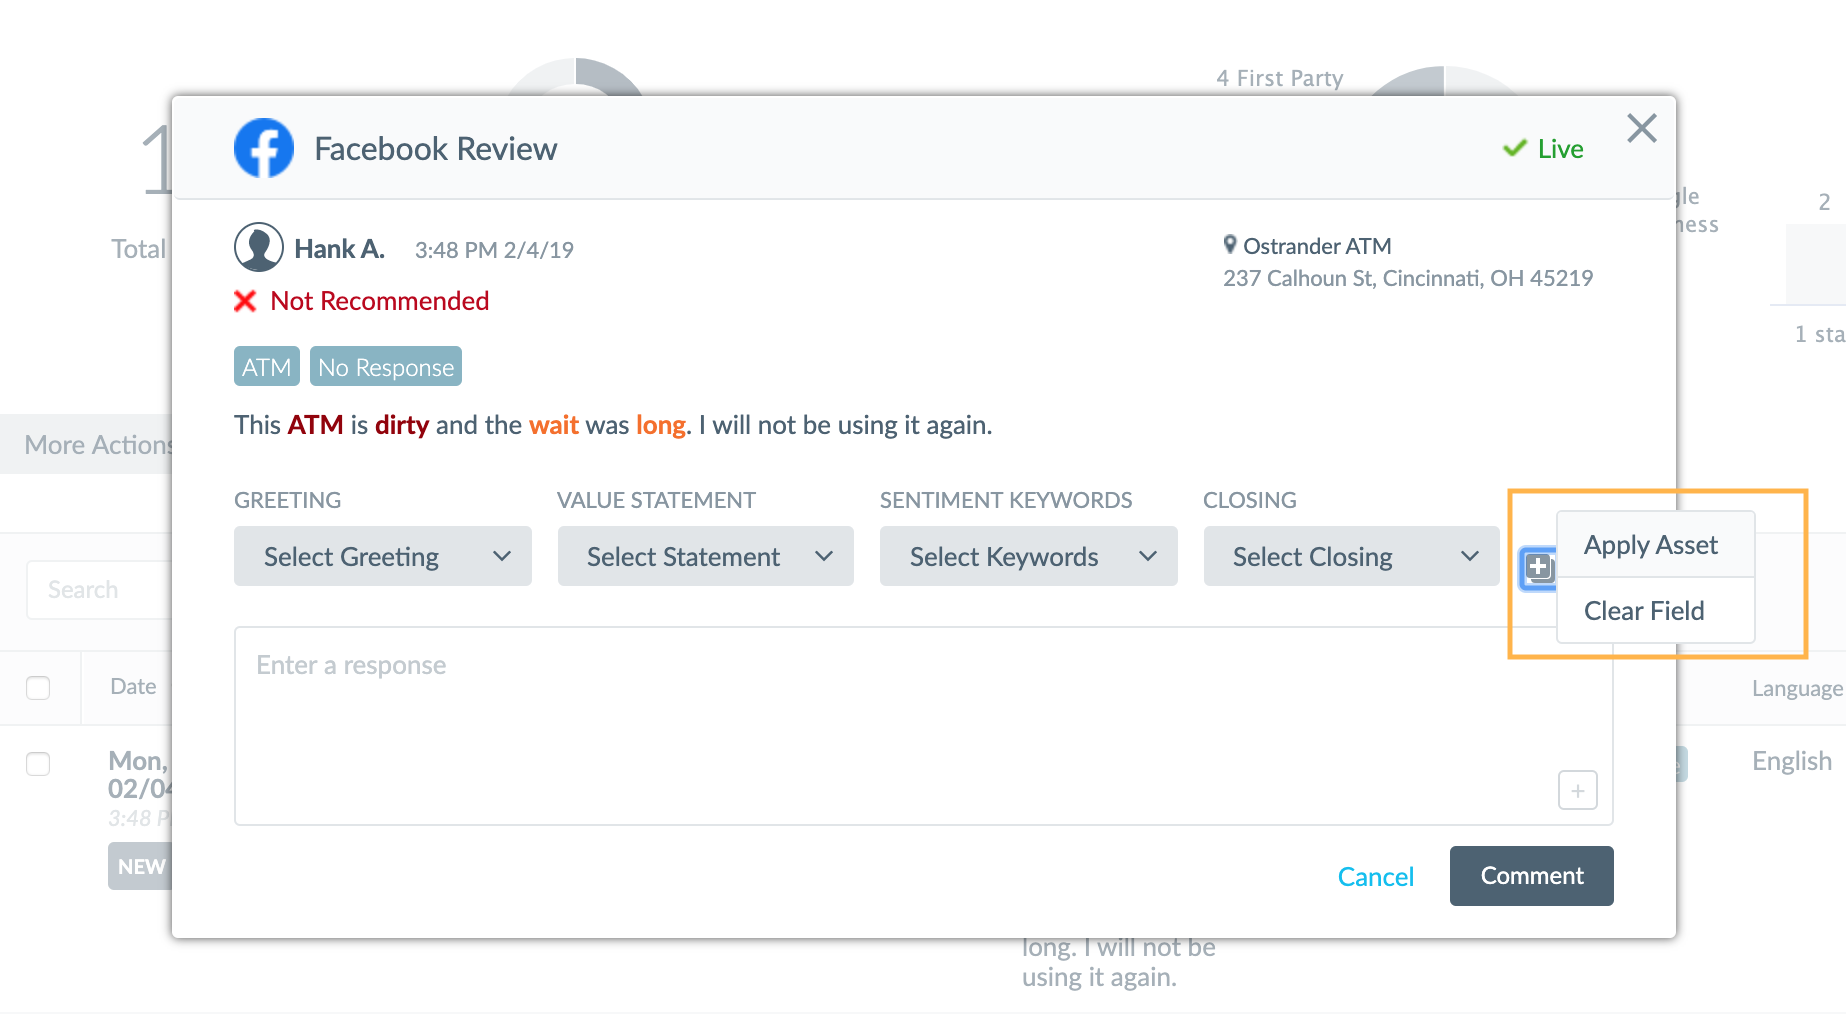
Task: Click the Ostrander ATM location name
Action: click(x=1317, y=246)
